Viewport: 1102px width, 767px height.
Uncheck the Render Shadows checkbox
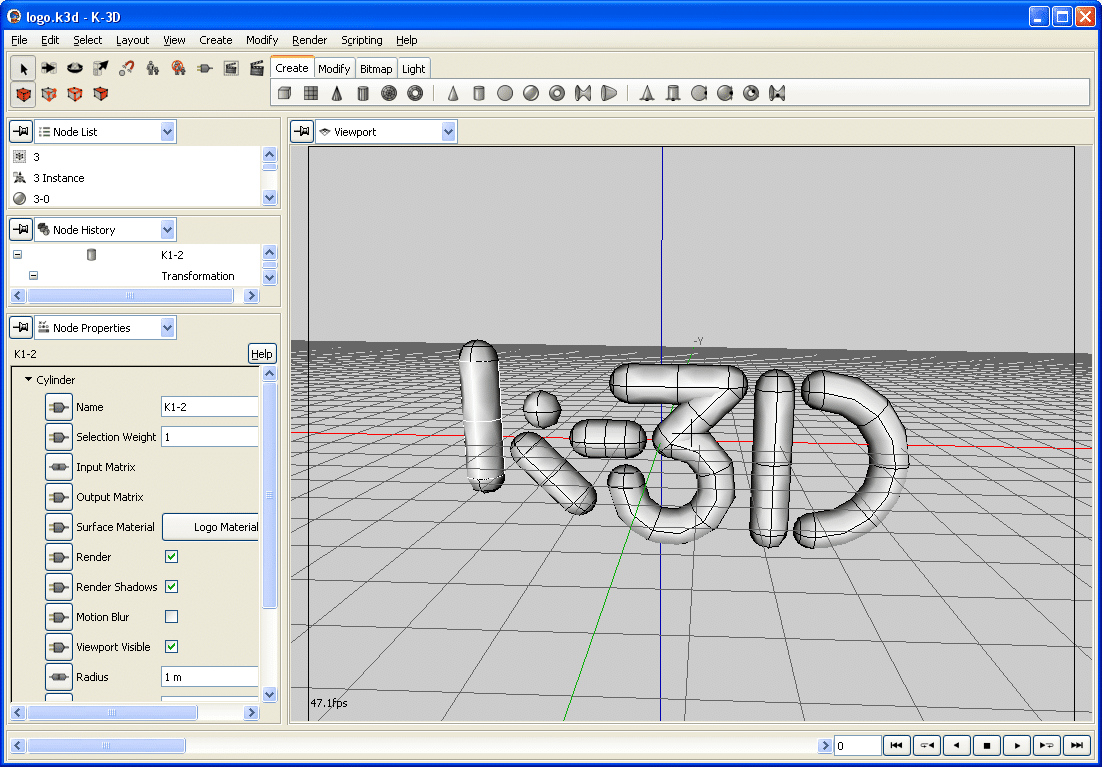point(171,587)
